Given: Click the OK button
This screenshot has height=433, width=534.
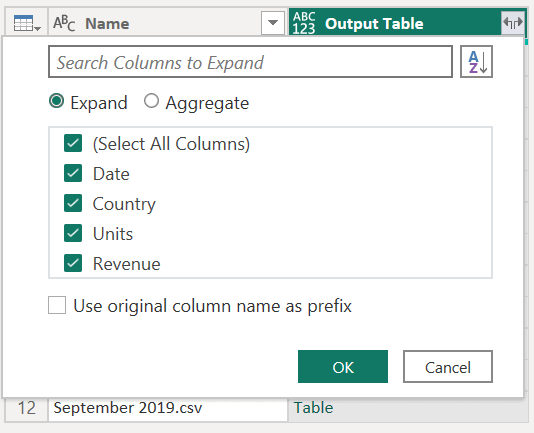Looking at the screenshot, I should tap(343, 367).
